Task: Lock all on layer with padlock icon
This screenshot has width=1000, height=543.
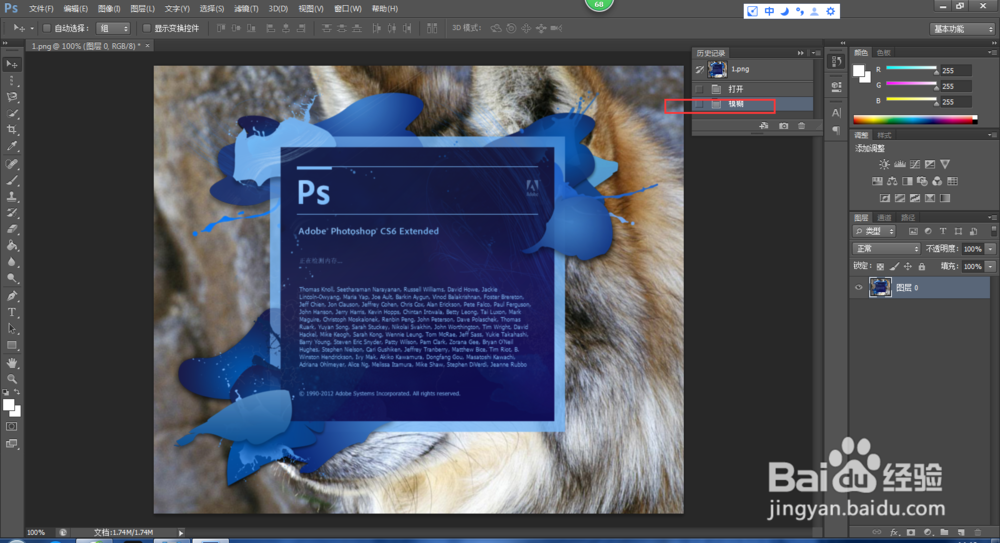Action: tap(922, 266)
